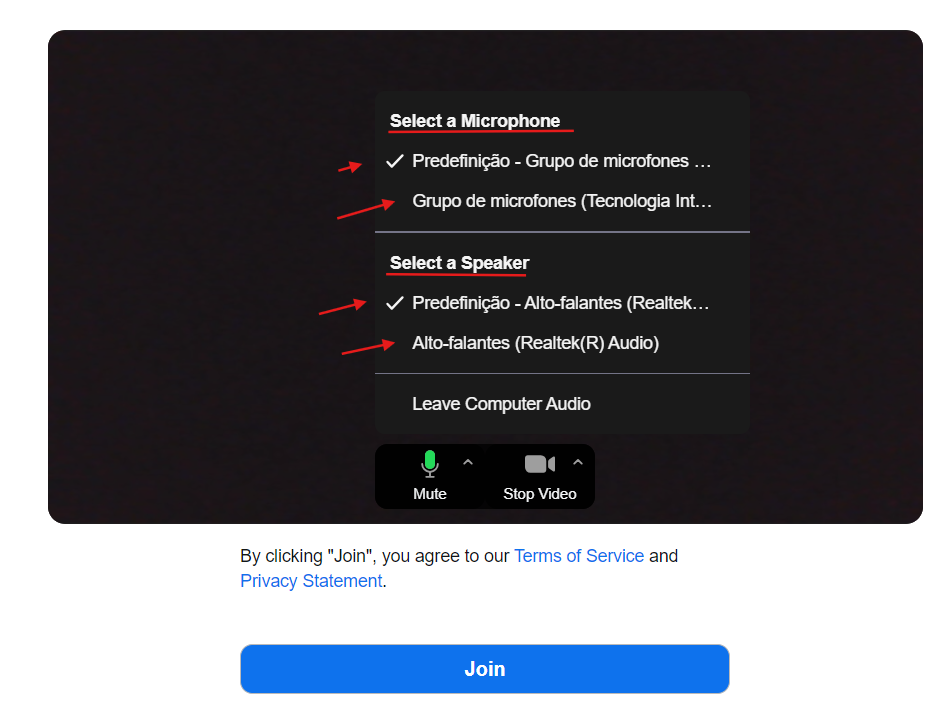Click the Select a Microphone heading
952x718 pixels.
[x=475, y=121]
